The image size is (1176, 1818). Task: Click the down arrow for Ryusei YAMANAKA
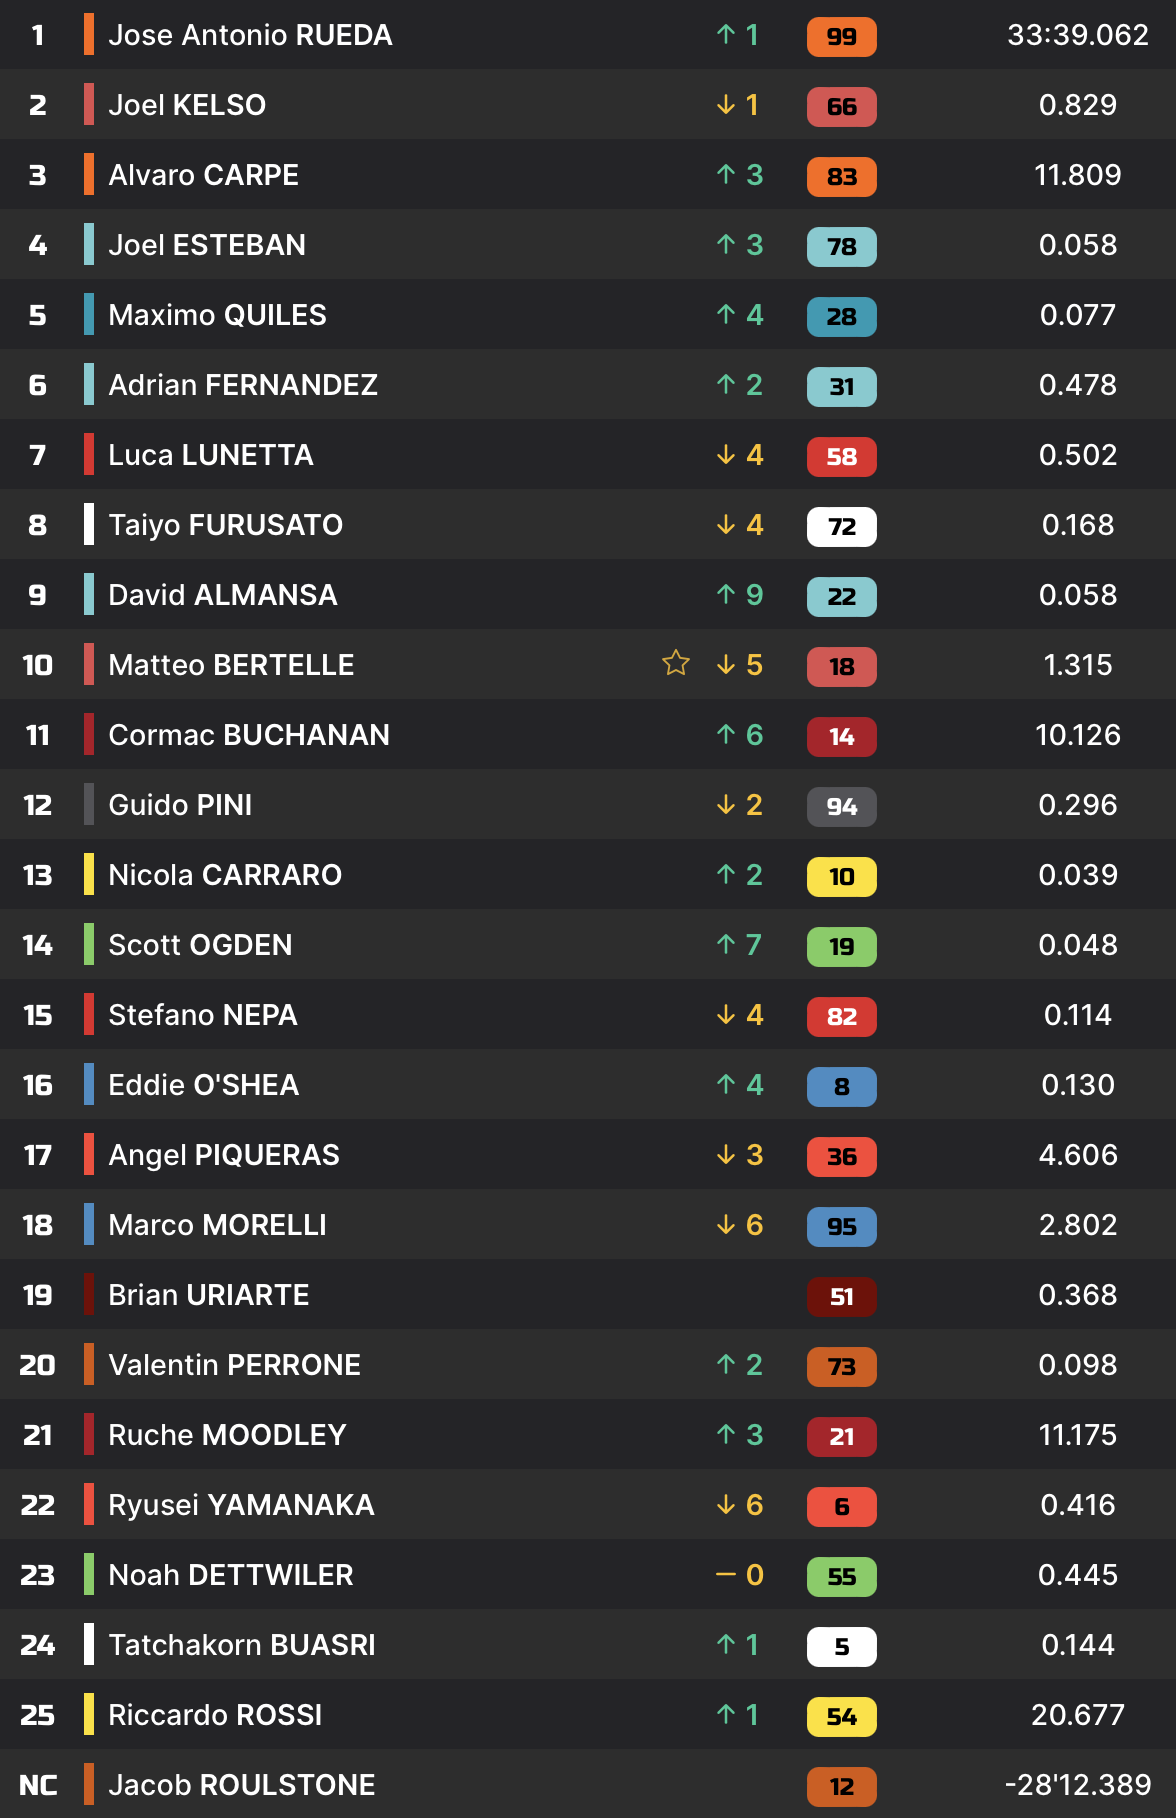(x=726, y=1505)
